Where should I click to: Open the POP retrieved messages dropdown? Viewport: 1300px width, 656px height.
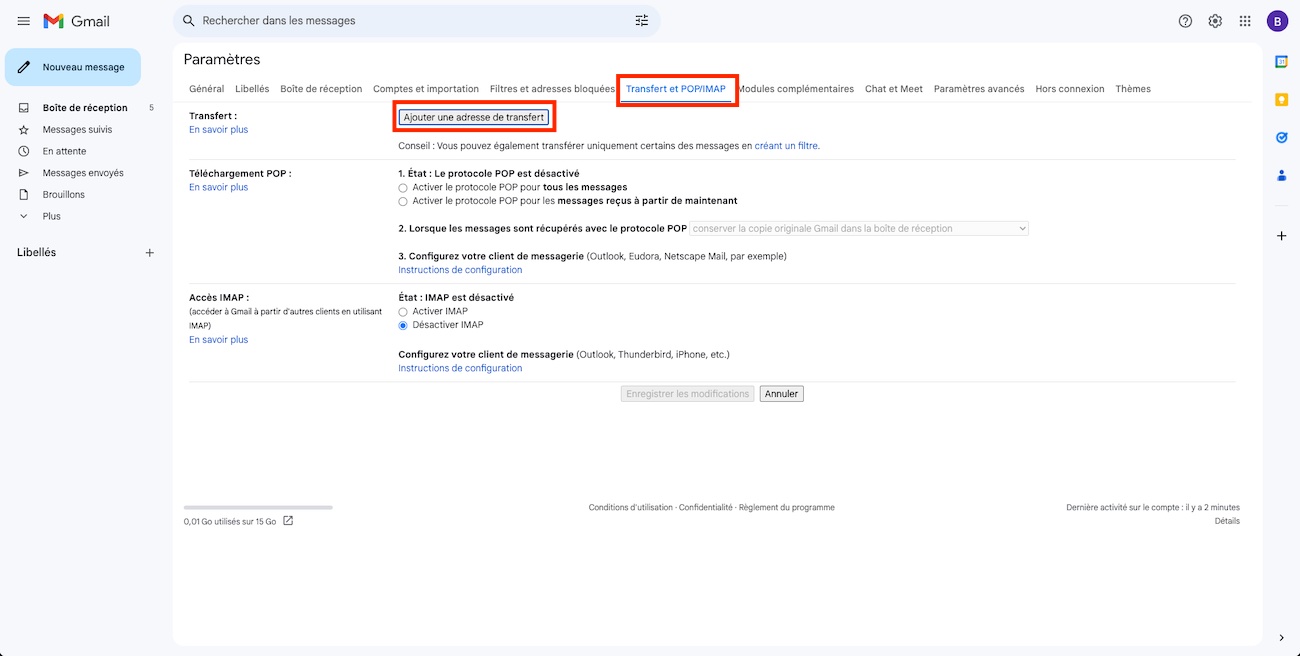click(859, 229)
